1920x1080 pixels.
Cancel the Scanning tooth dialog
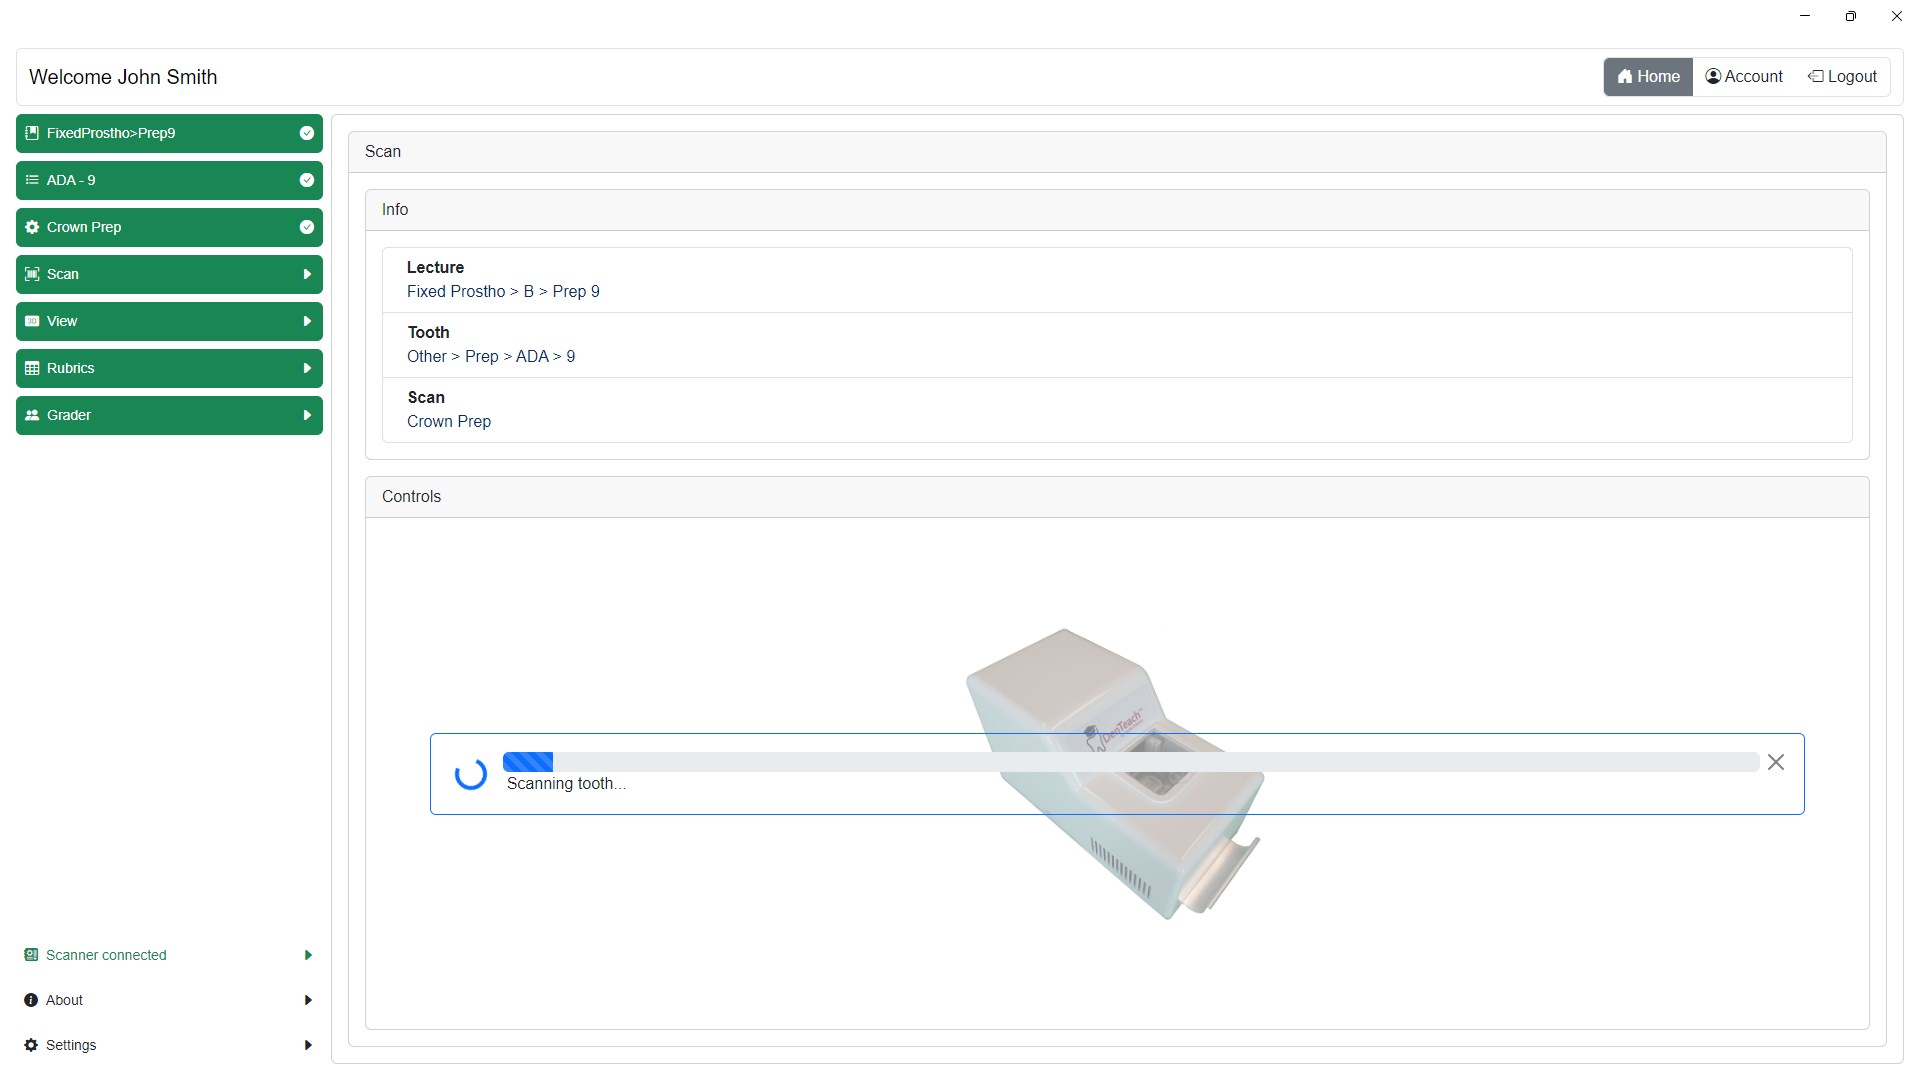1776,762
